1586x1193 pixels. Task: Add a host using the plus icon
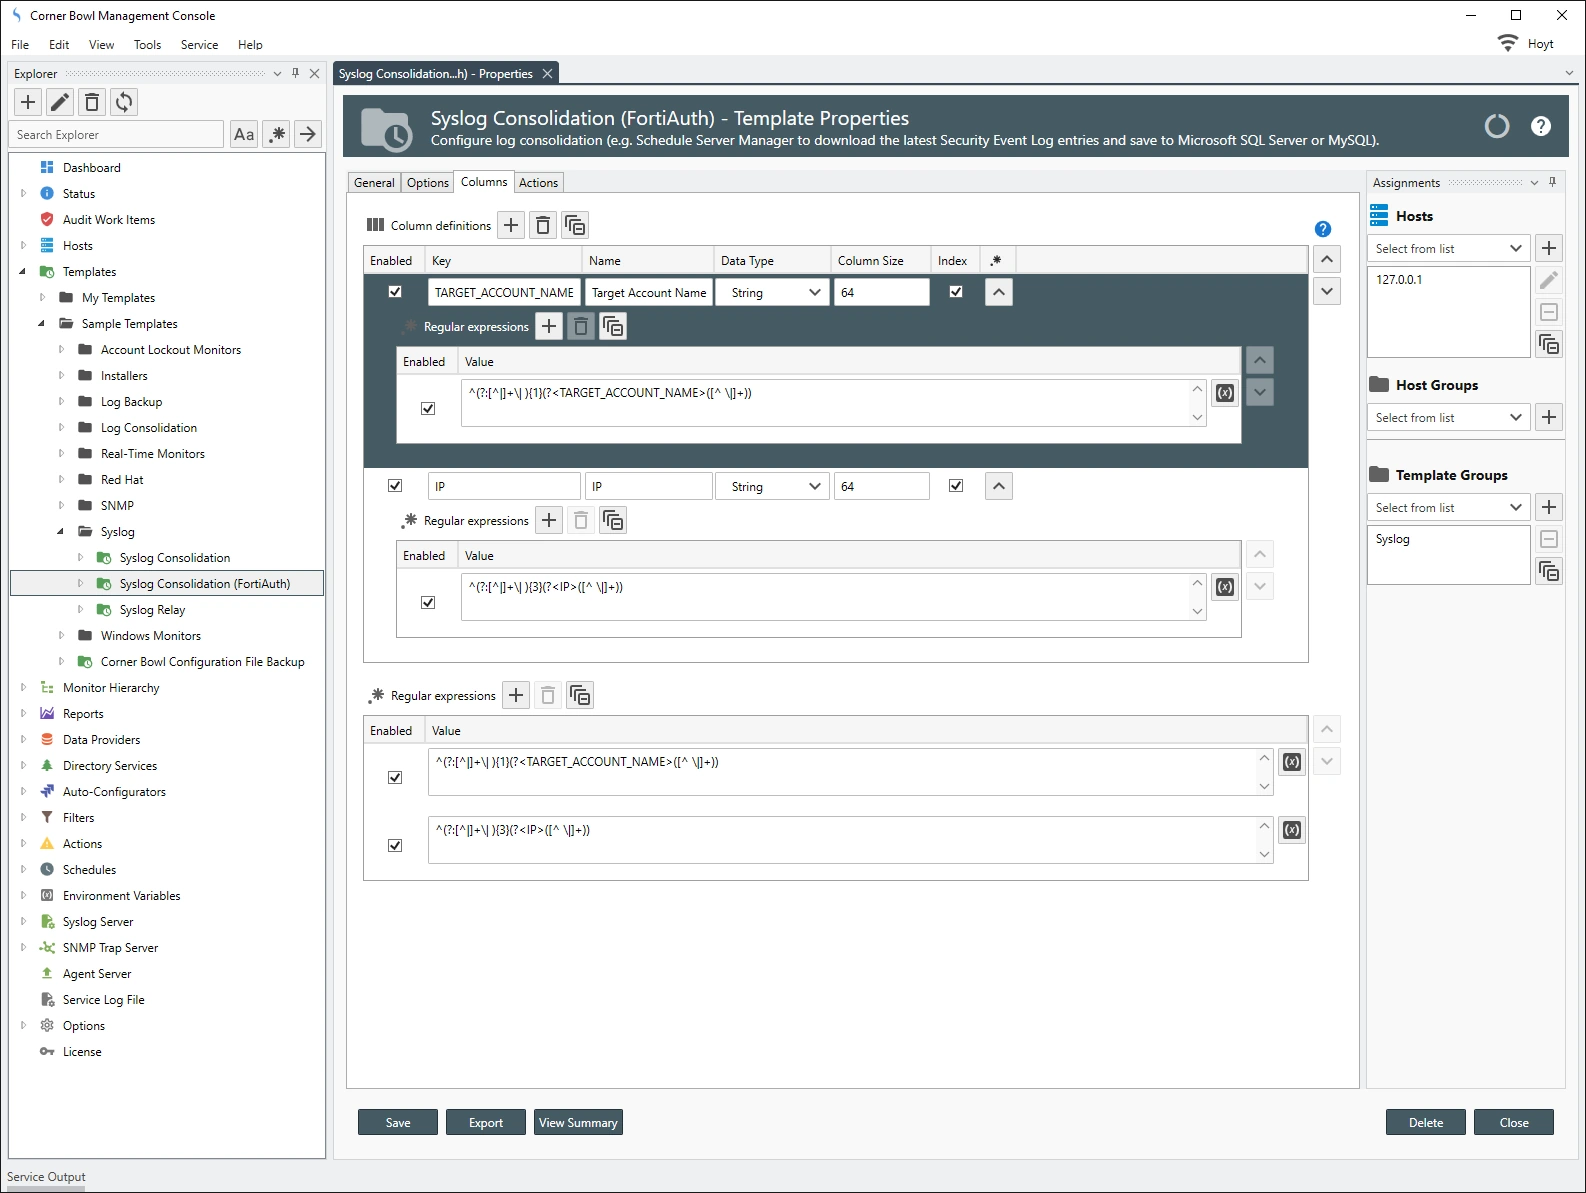1548,248
